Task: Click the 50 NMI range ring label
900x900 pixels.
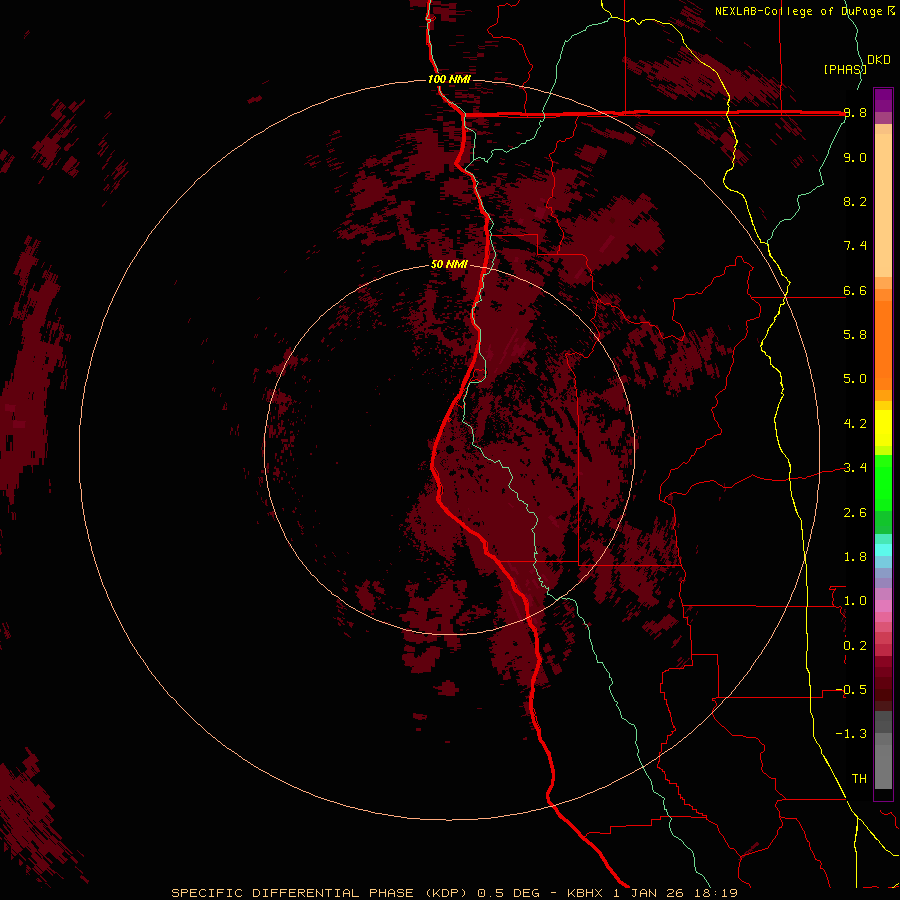Action: pos(449,265)
